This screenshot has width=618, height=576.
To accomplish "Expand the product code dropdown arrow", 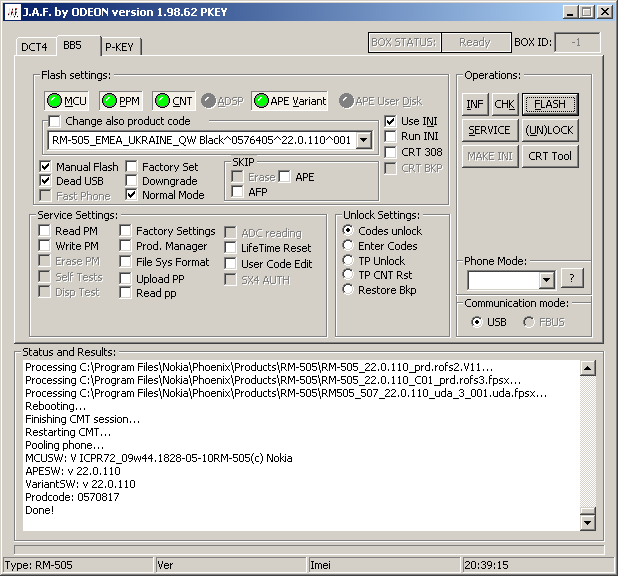I will pyautogui.click(x=364, y=140).
